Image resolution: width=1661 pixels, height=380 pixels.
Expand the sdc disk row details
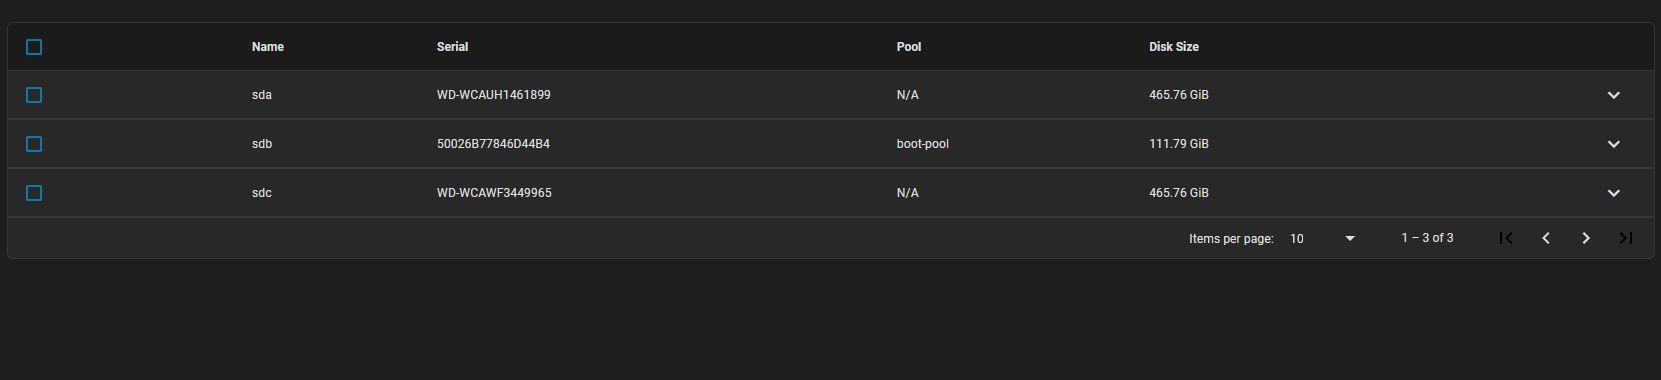(x=1614, y=193)
